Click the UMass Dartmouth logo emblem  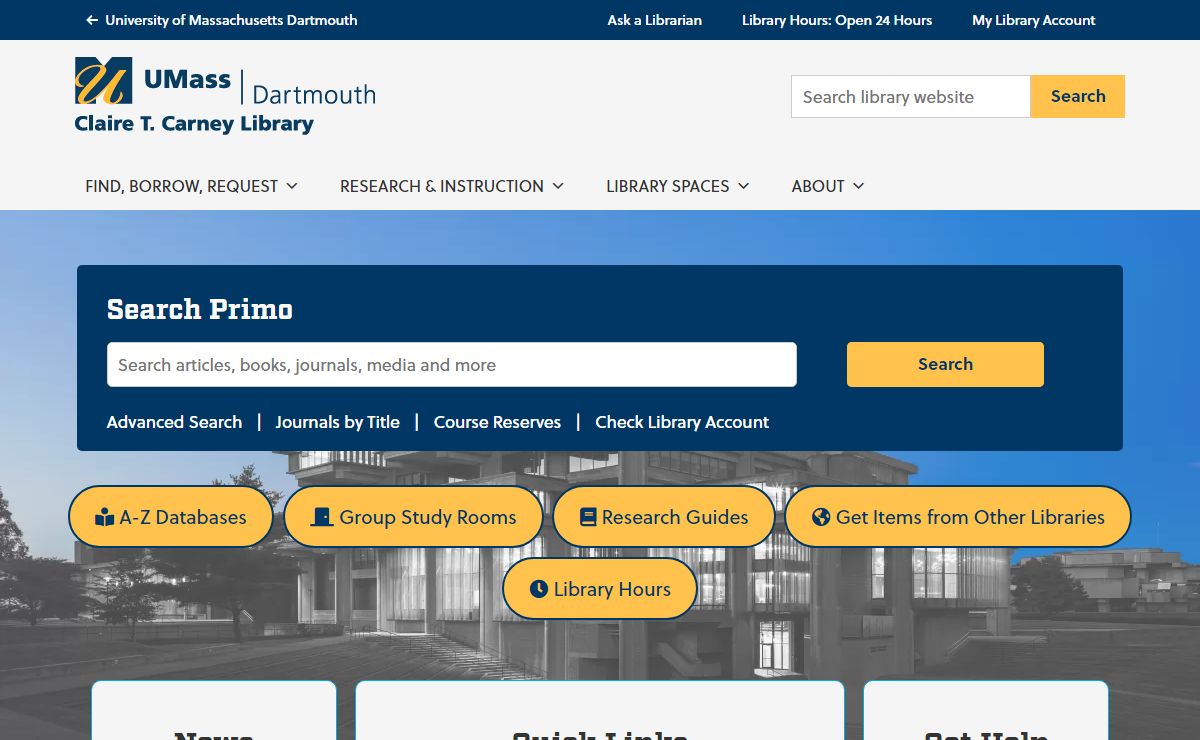tap(103, 81)
